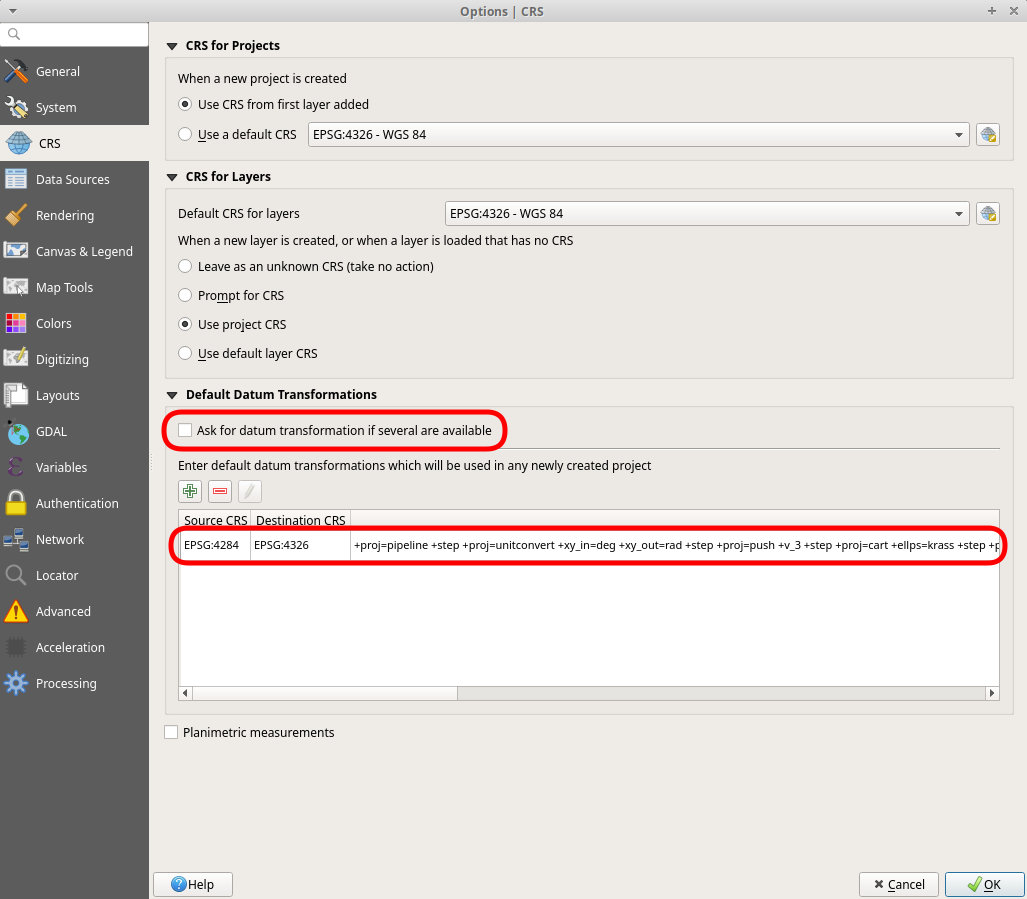Go to the Data Sources page
The height and width of the screenshot is (899, 1027).
pos(74,179)
